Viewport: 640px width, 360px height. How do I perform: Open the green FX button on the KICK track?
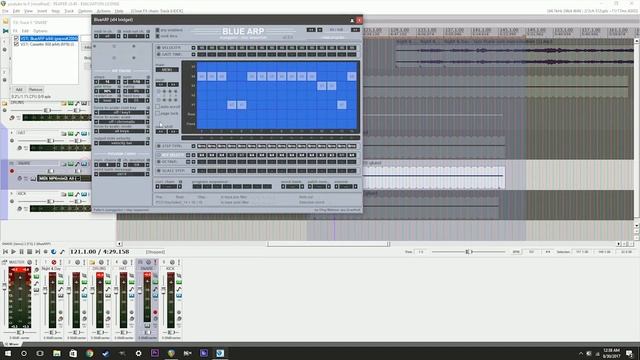[71, 194]
